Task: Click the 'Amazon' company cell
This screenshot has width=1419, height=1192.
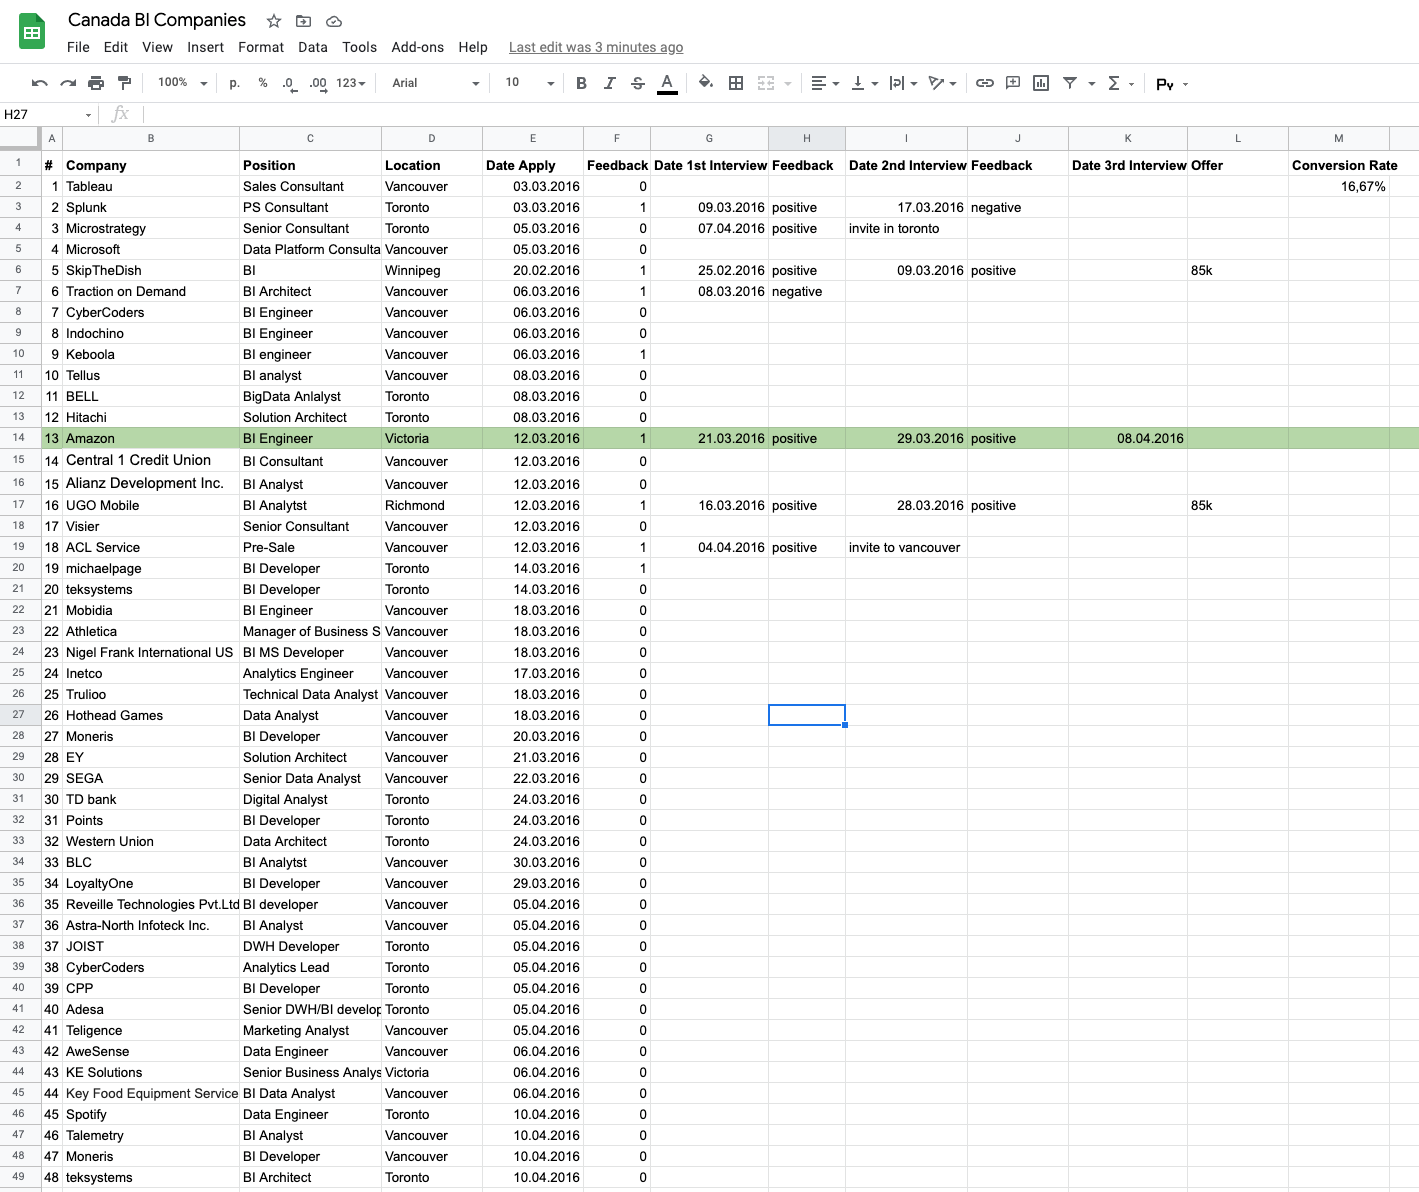Action: point(151,438)
